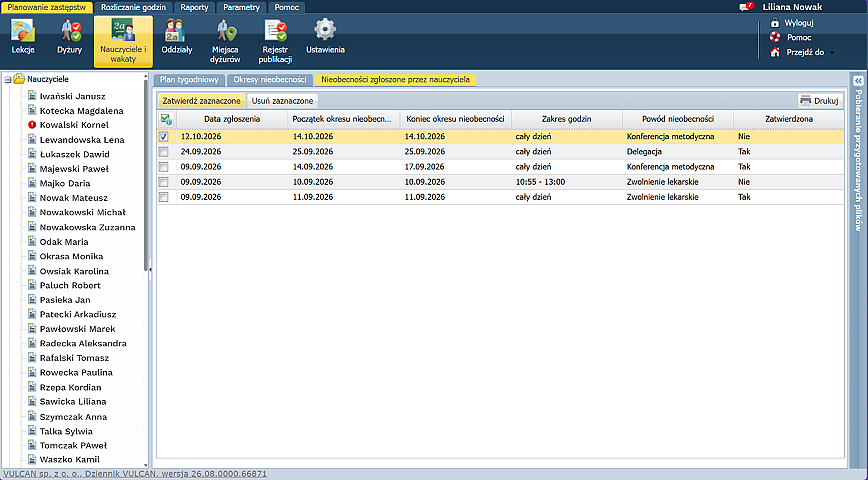Click the Wyloguj padlock icon
This screenshot has height=480, width=868.
pos(774,23)
